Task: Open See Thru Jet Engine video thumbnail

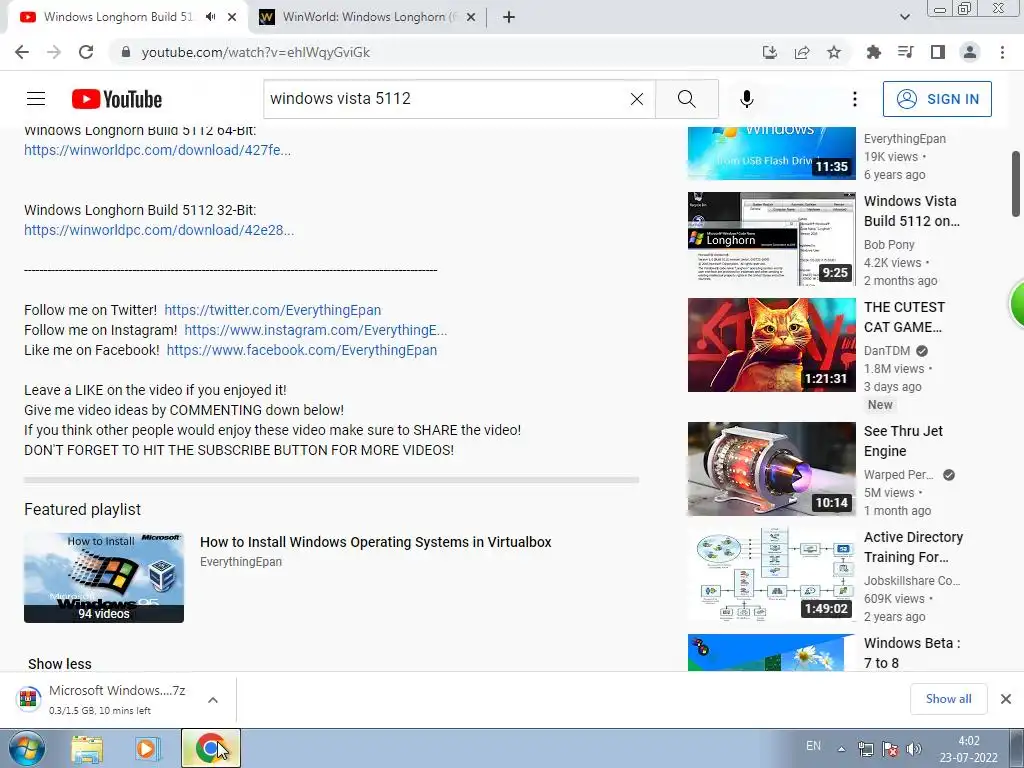Action: point(771,469)
